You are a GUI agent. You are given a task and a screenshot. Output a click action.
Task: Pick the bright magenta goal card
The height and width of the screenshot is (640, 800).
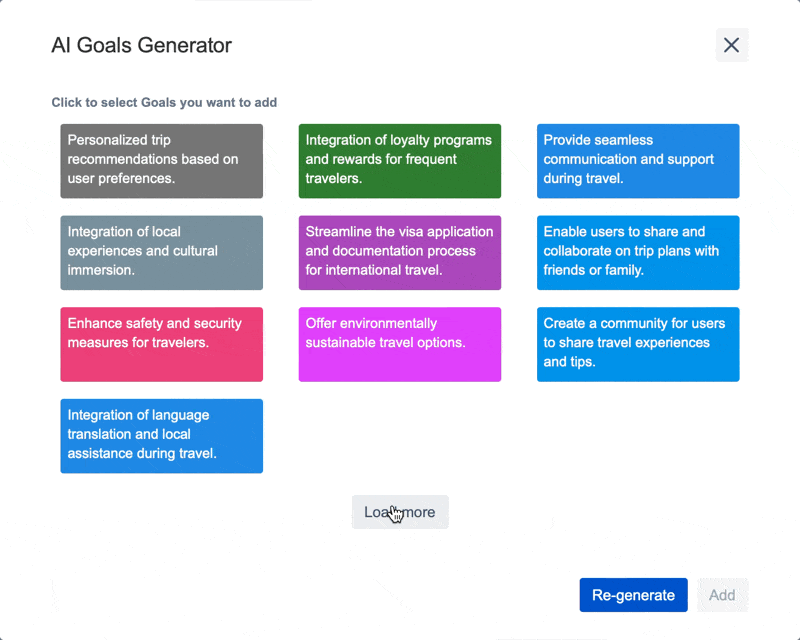pos(399,344)
